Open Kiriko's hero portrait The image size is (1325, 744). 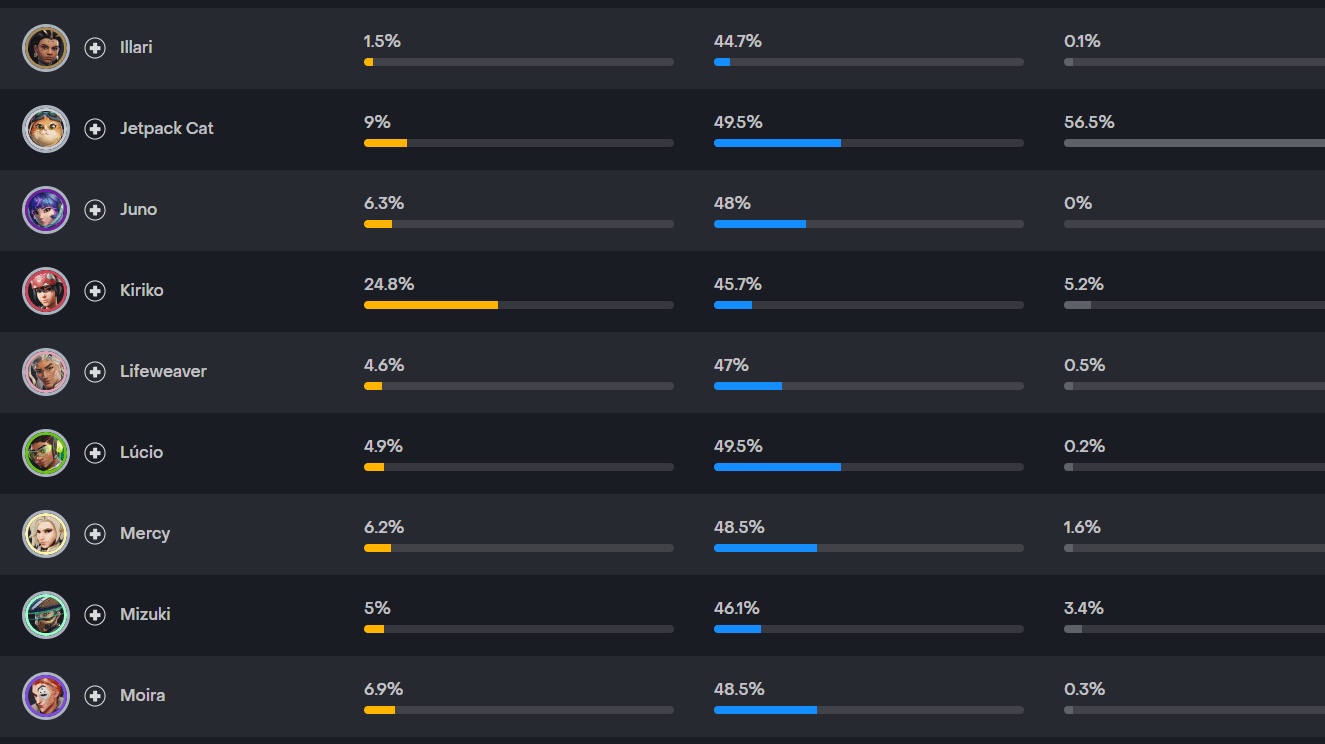pyautogui.click(x=46, y=291)
